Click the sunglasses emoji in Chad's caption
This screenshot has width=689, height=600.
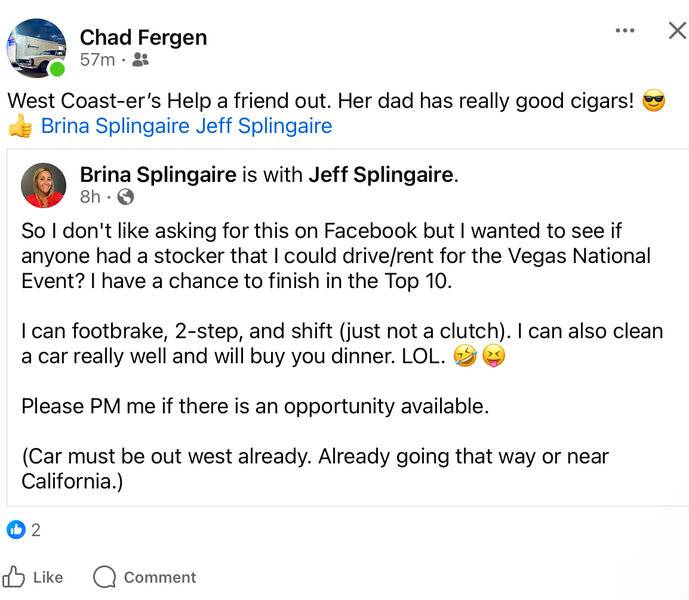point(654,101)
